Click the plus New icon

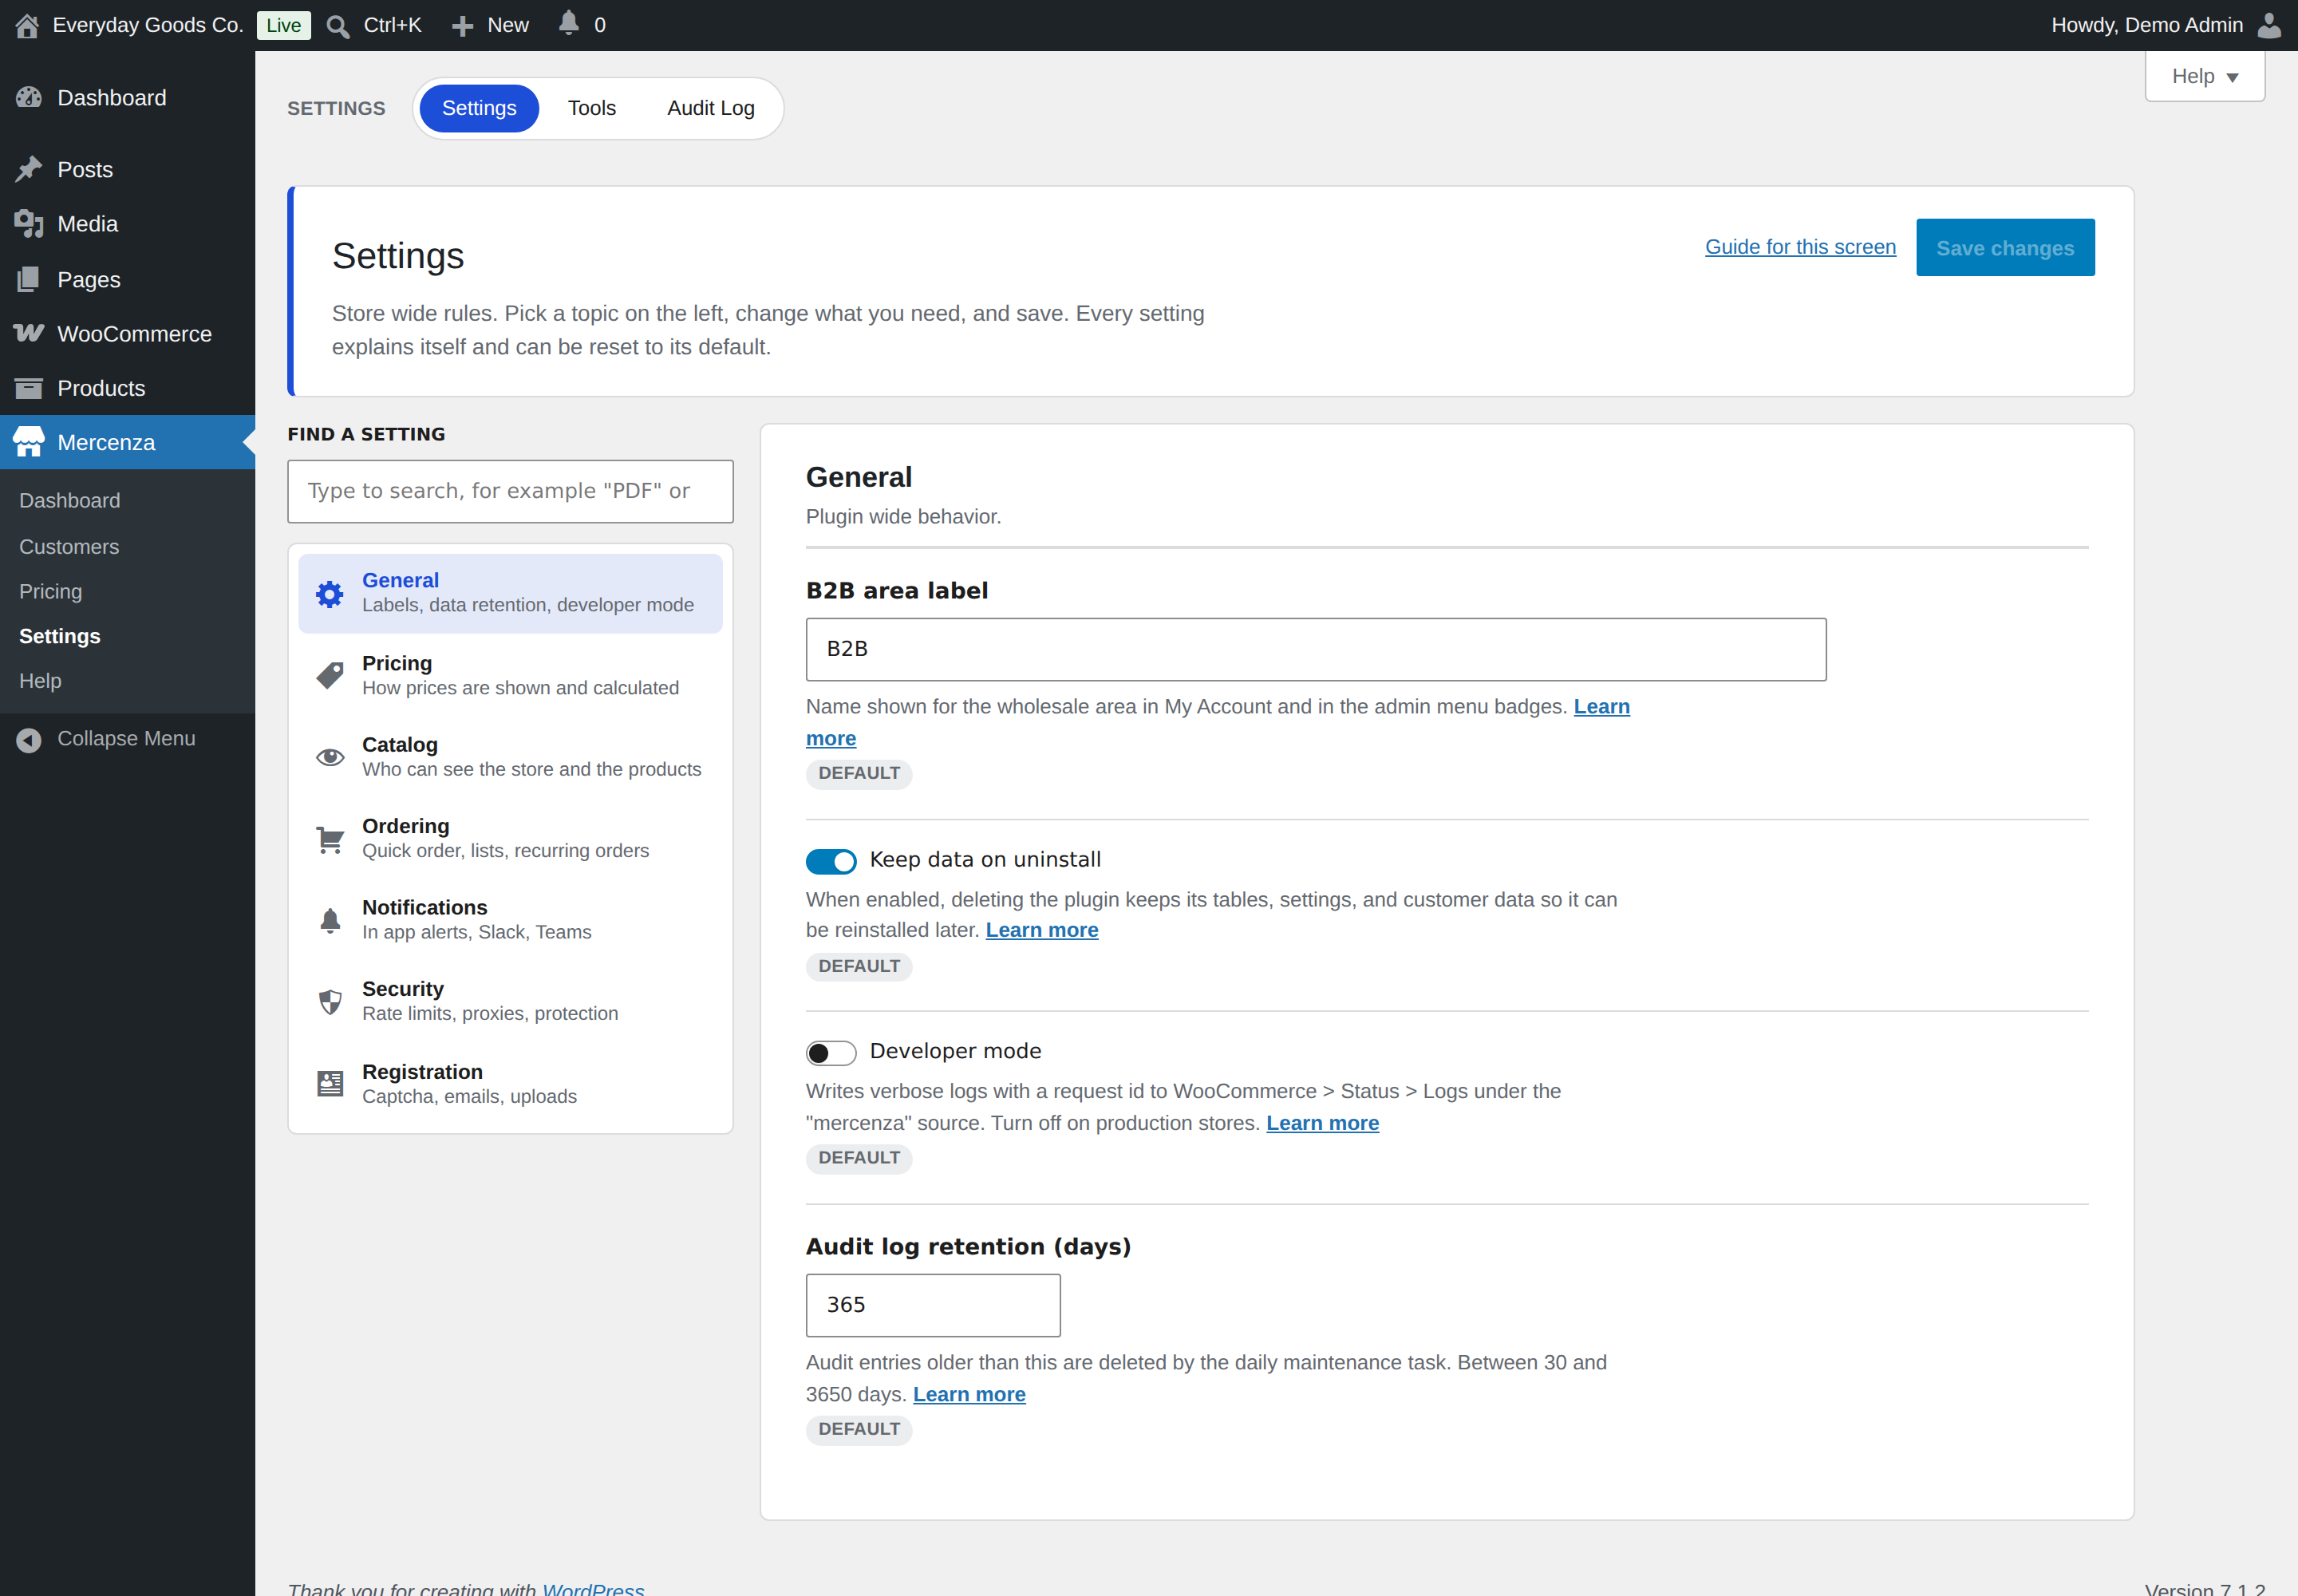click(462, 26)
